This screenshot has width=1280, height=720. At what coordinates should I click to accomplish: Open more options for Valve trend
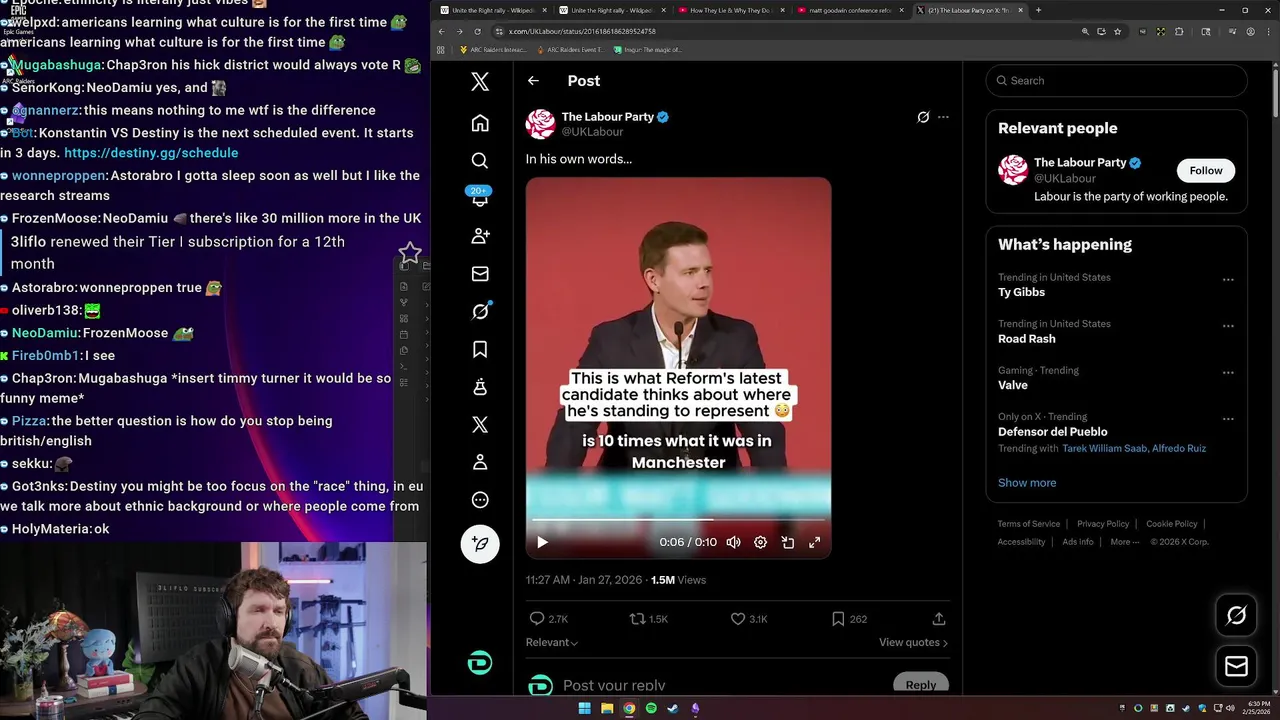pyautogui.click(x=1228, y=373)
